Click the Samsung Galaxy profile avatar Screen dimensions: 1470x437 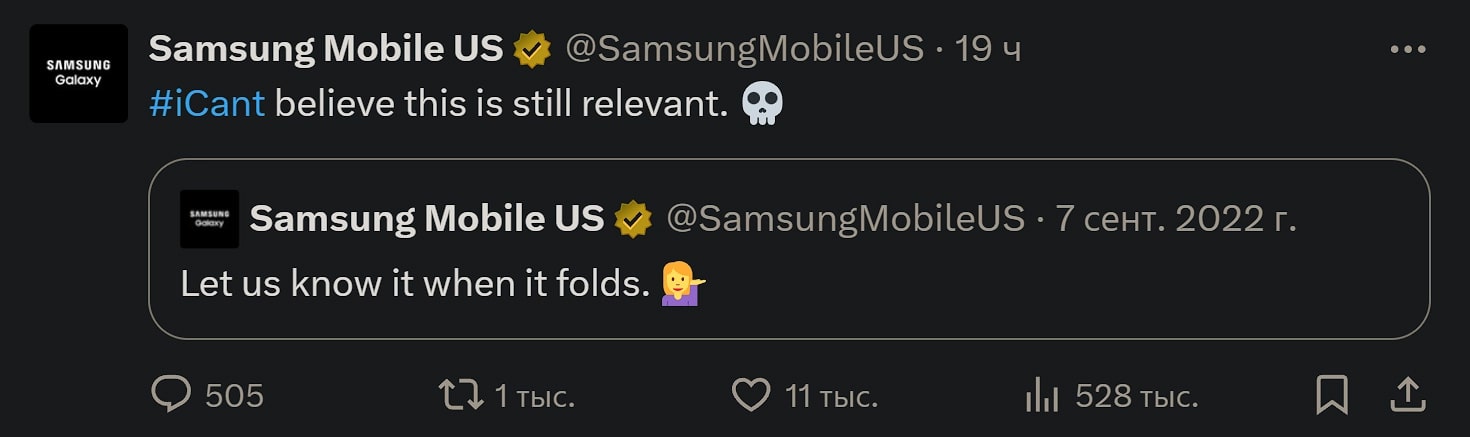click(x=78, y=74)
